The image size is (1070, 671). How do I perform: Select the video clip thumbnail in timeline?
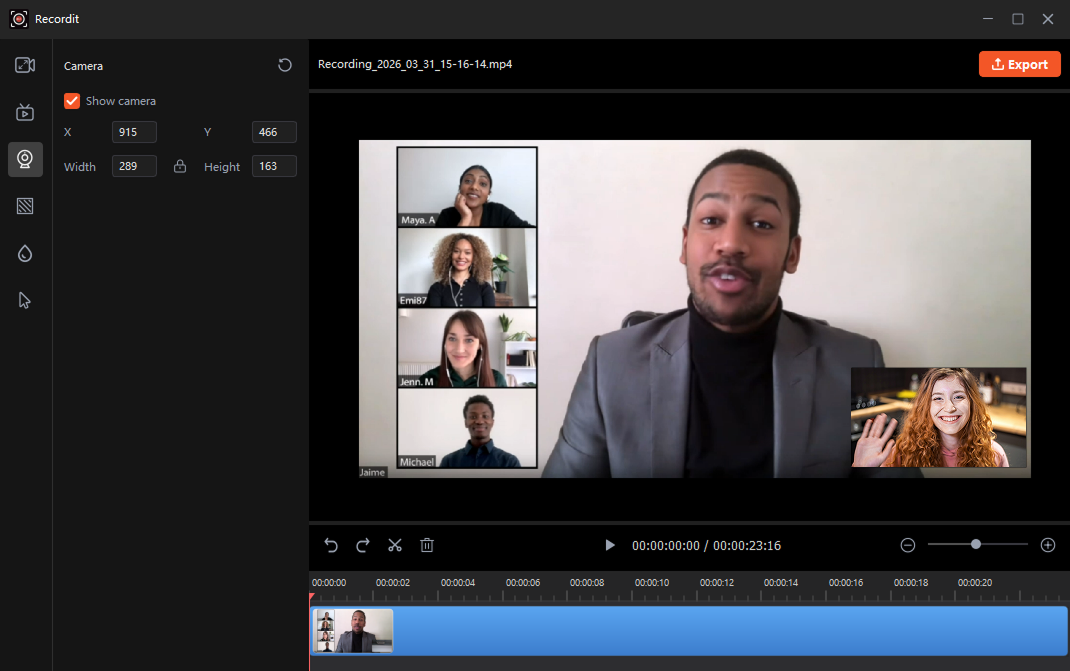tap(354, 631)
